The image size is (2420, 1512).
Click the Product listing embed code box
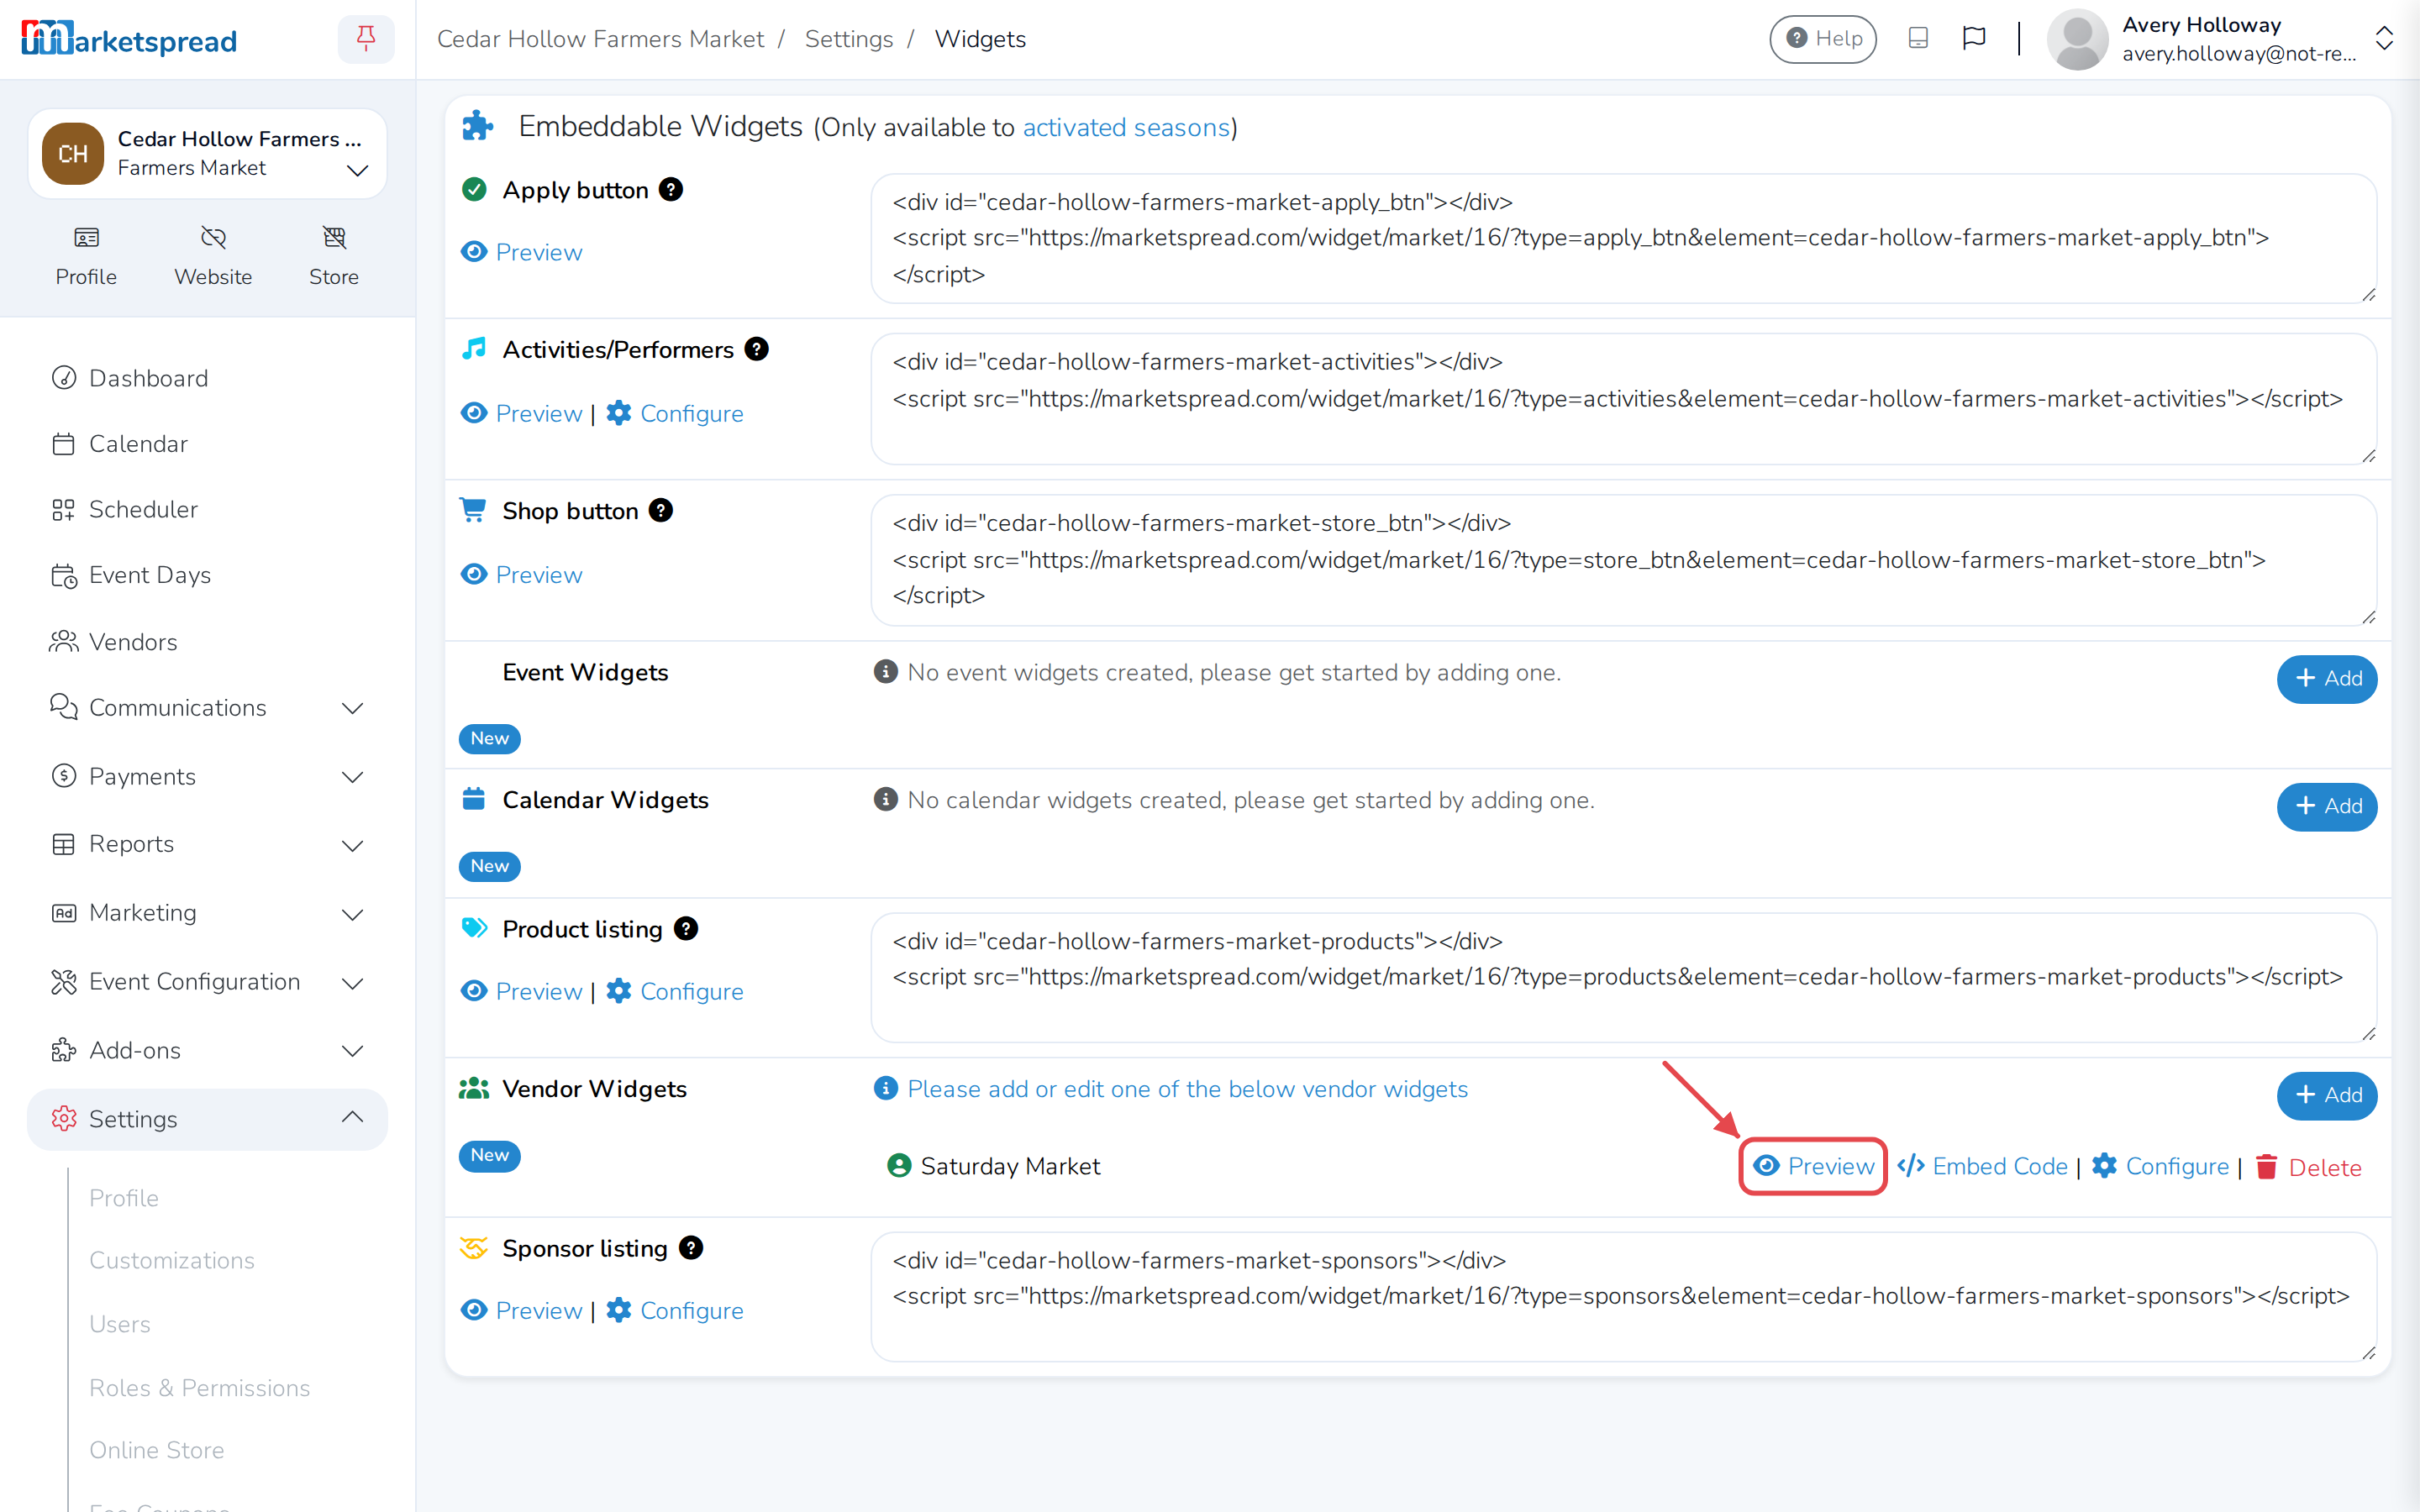point(1623,977)
